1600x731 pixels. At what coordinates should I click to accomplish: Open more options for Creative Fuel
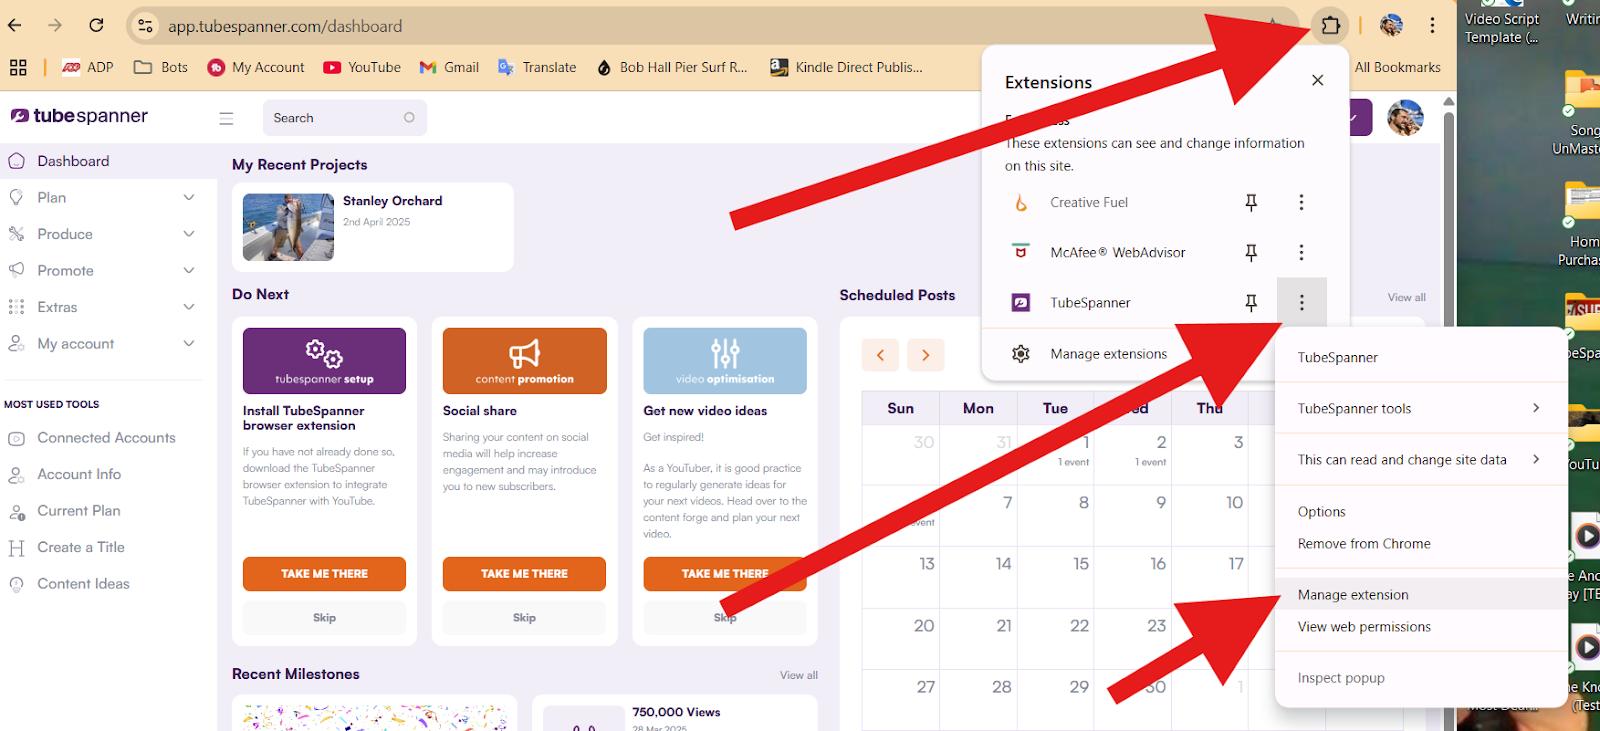[1301, 203]
